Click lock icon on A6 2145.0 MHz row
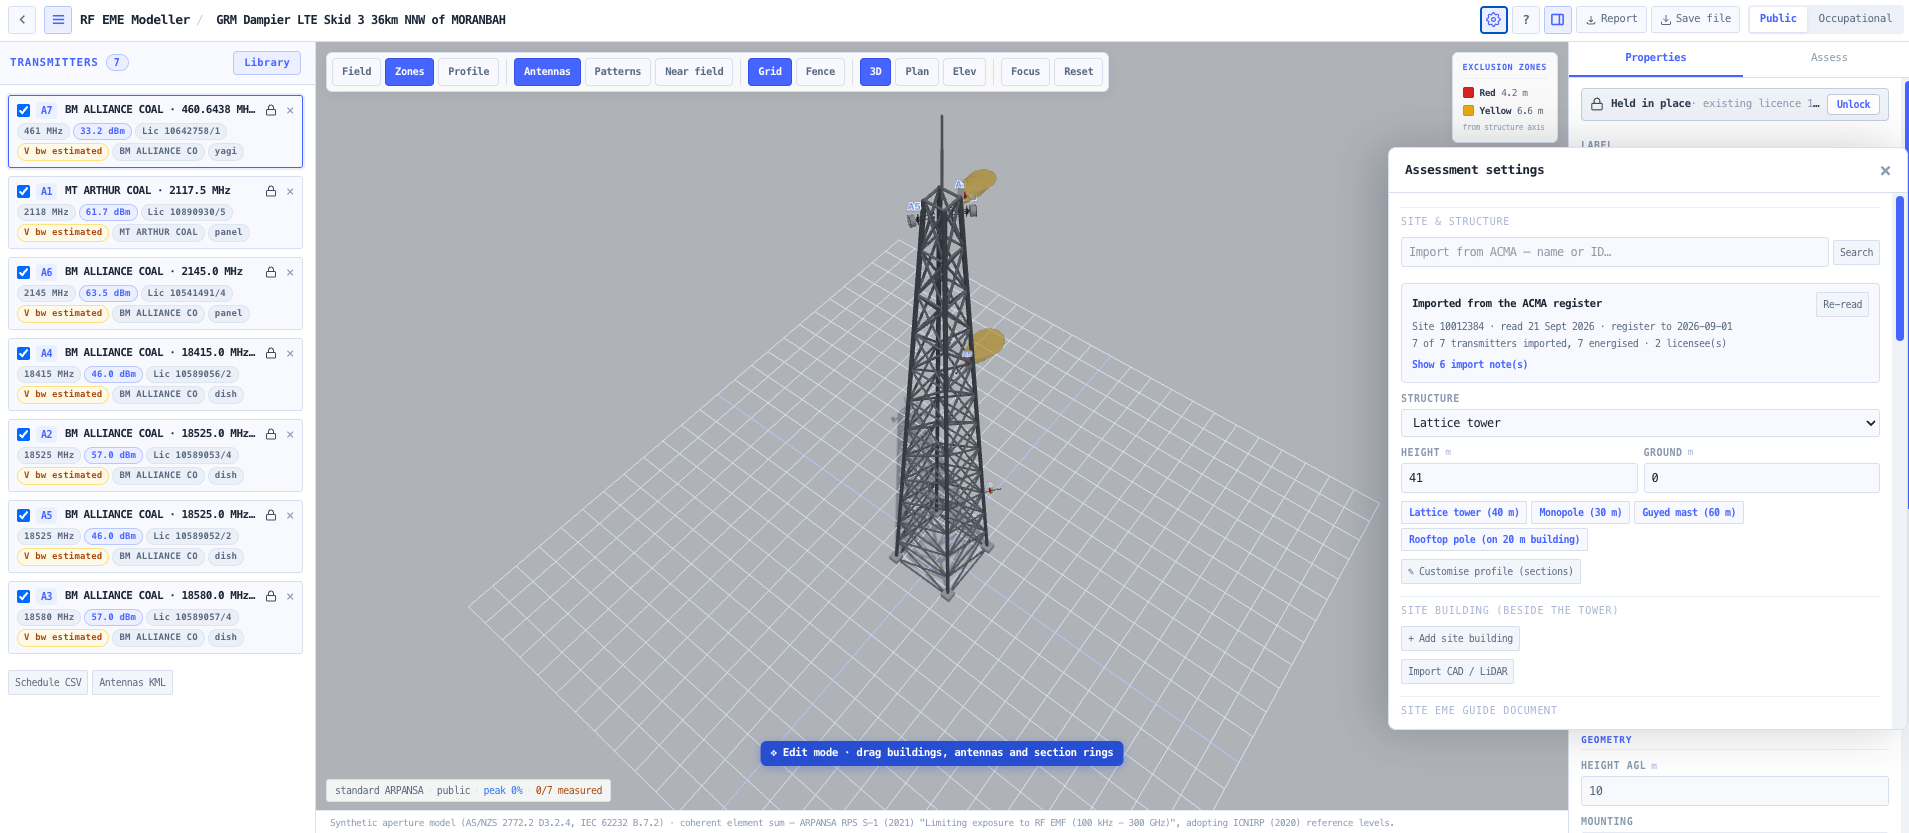 [271, 272]
